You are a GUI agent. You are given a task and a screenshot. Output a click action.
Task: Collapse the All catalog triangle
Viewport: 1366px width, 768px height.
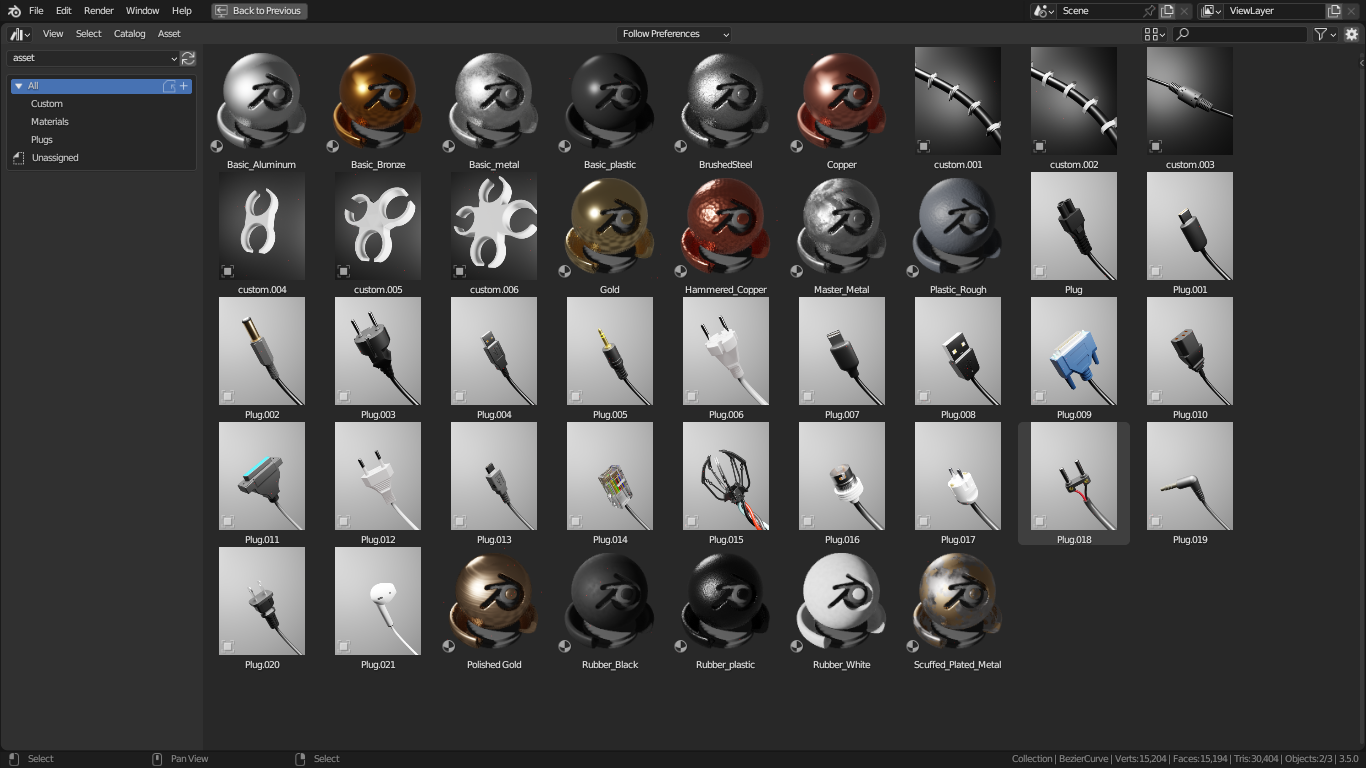point(18,86)
